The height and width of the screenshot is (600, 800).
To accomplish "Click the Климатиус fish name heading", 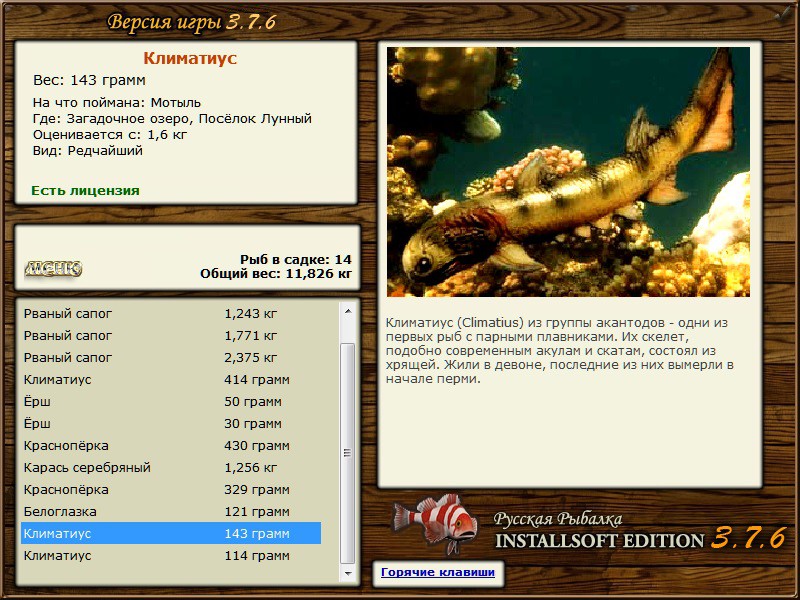I will point(190,58).
